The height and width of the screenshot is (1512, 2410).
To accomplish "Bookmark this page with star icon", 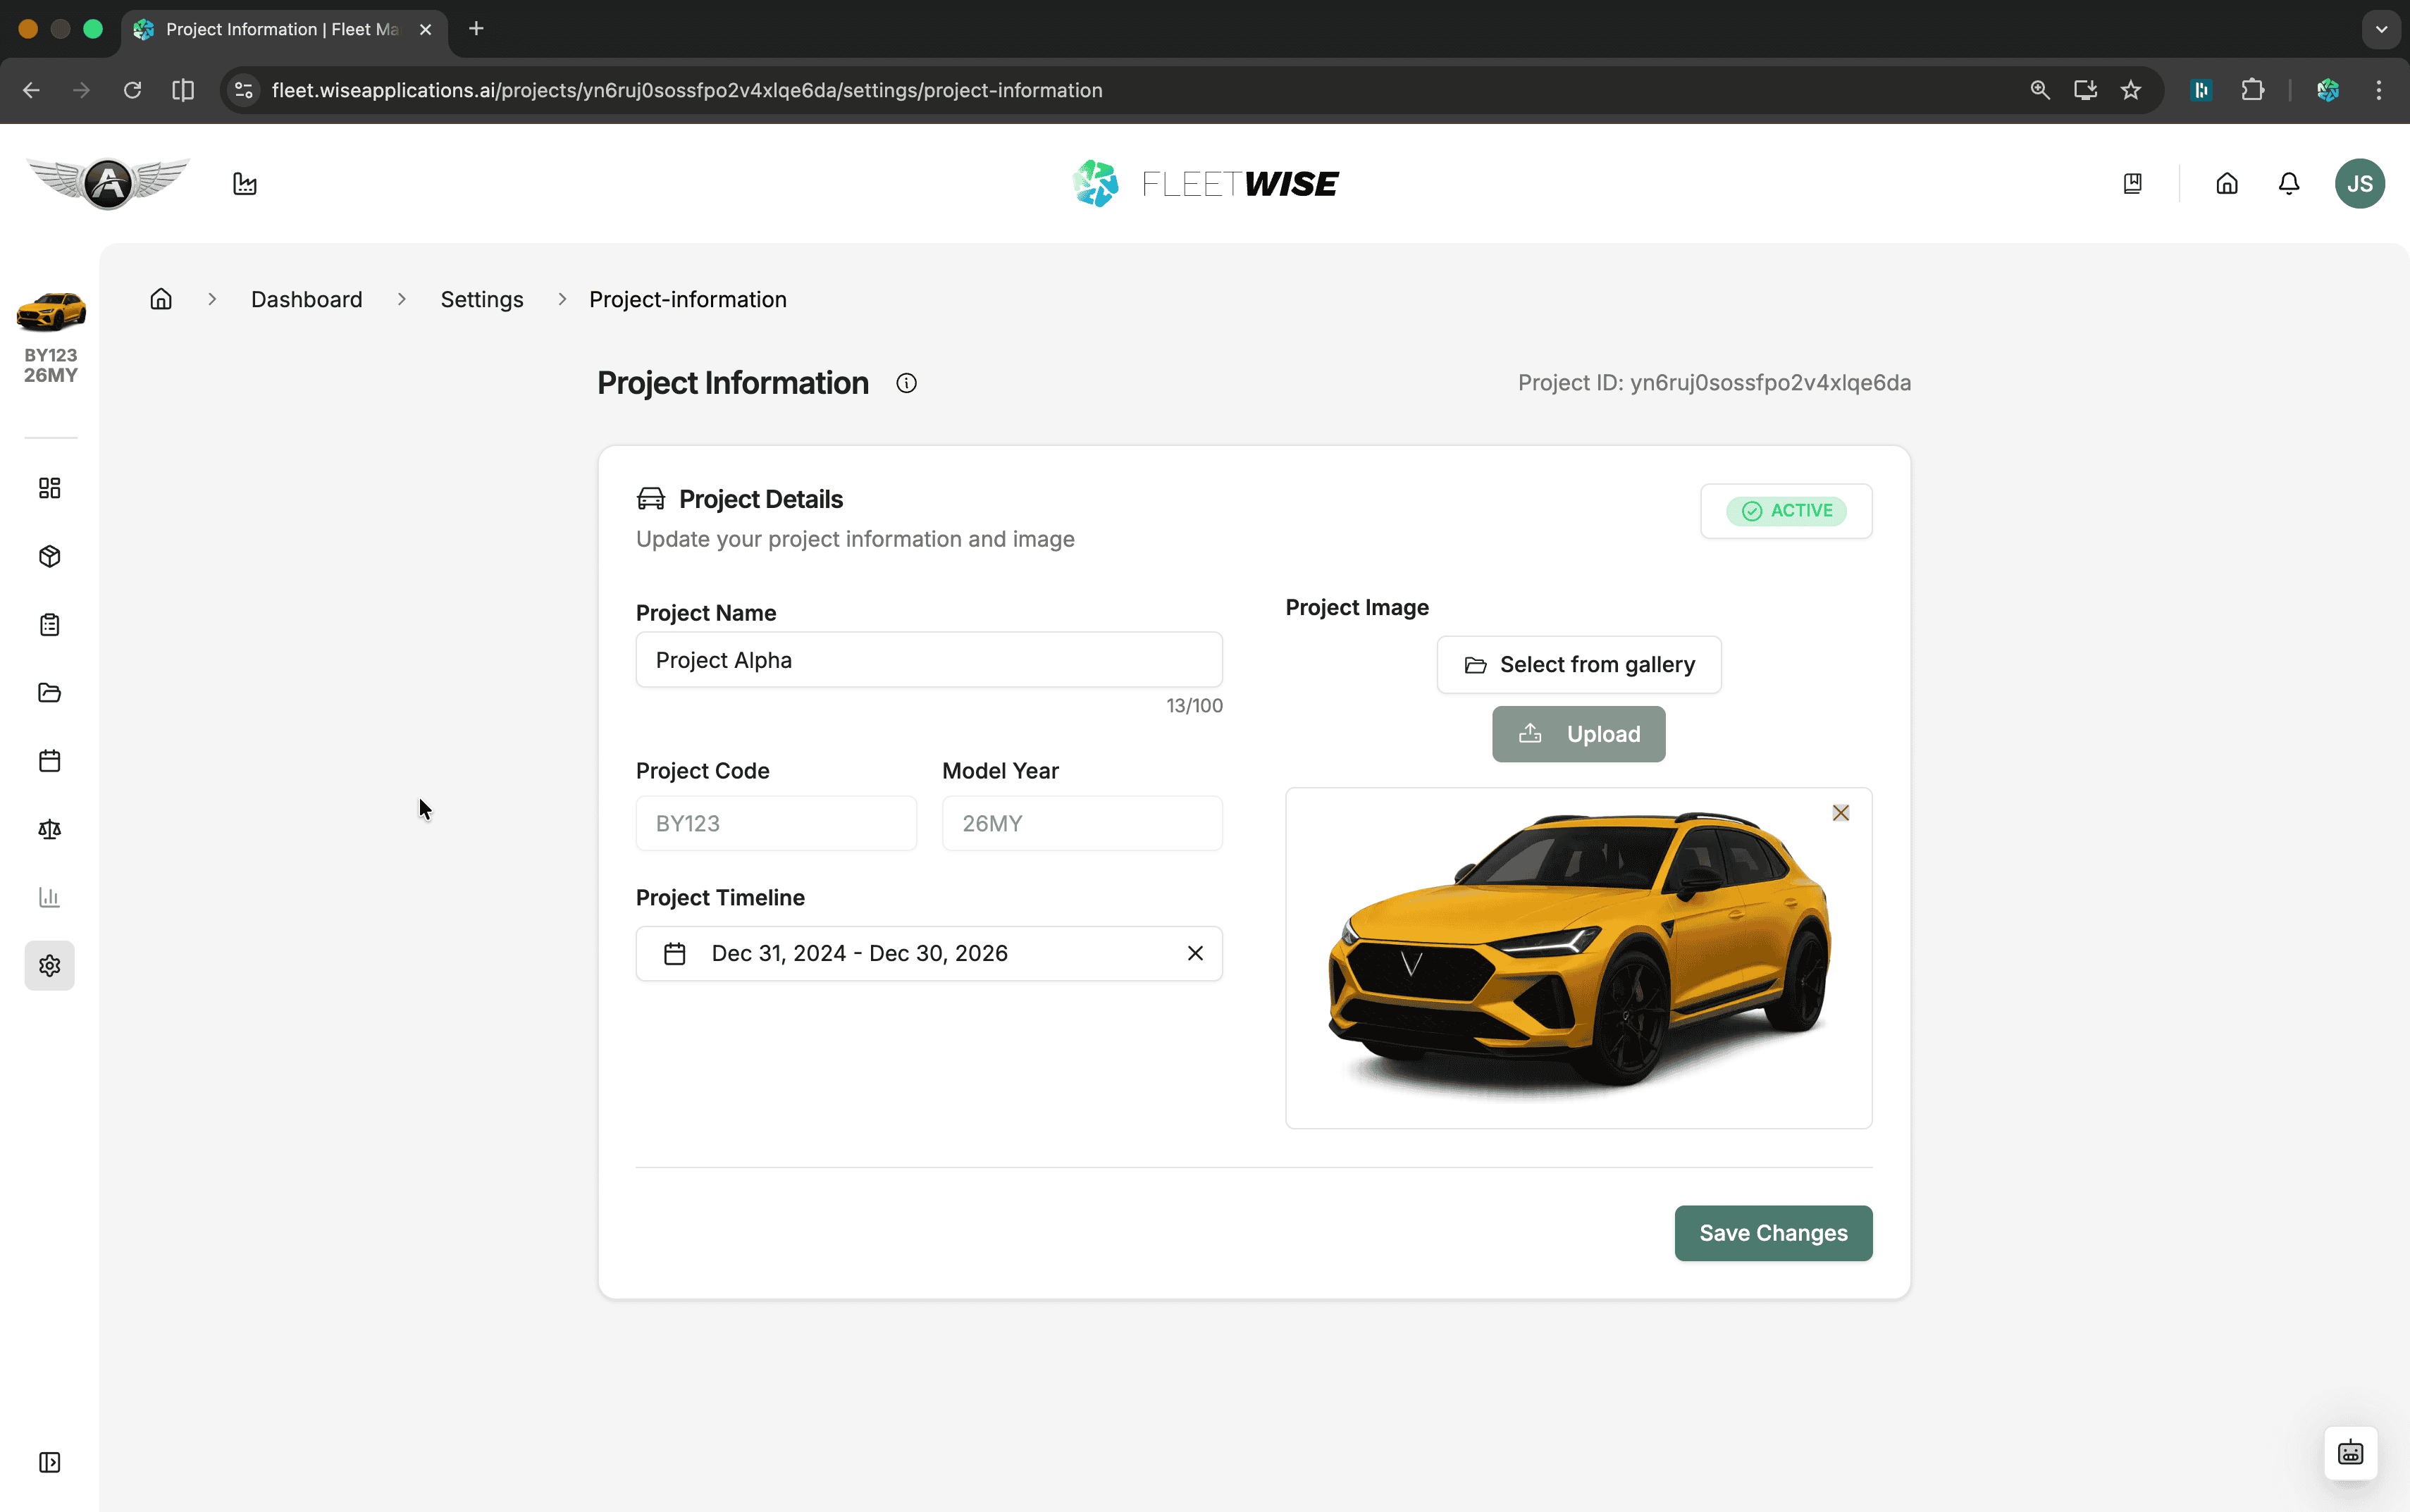I will pos(2130,90).
